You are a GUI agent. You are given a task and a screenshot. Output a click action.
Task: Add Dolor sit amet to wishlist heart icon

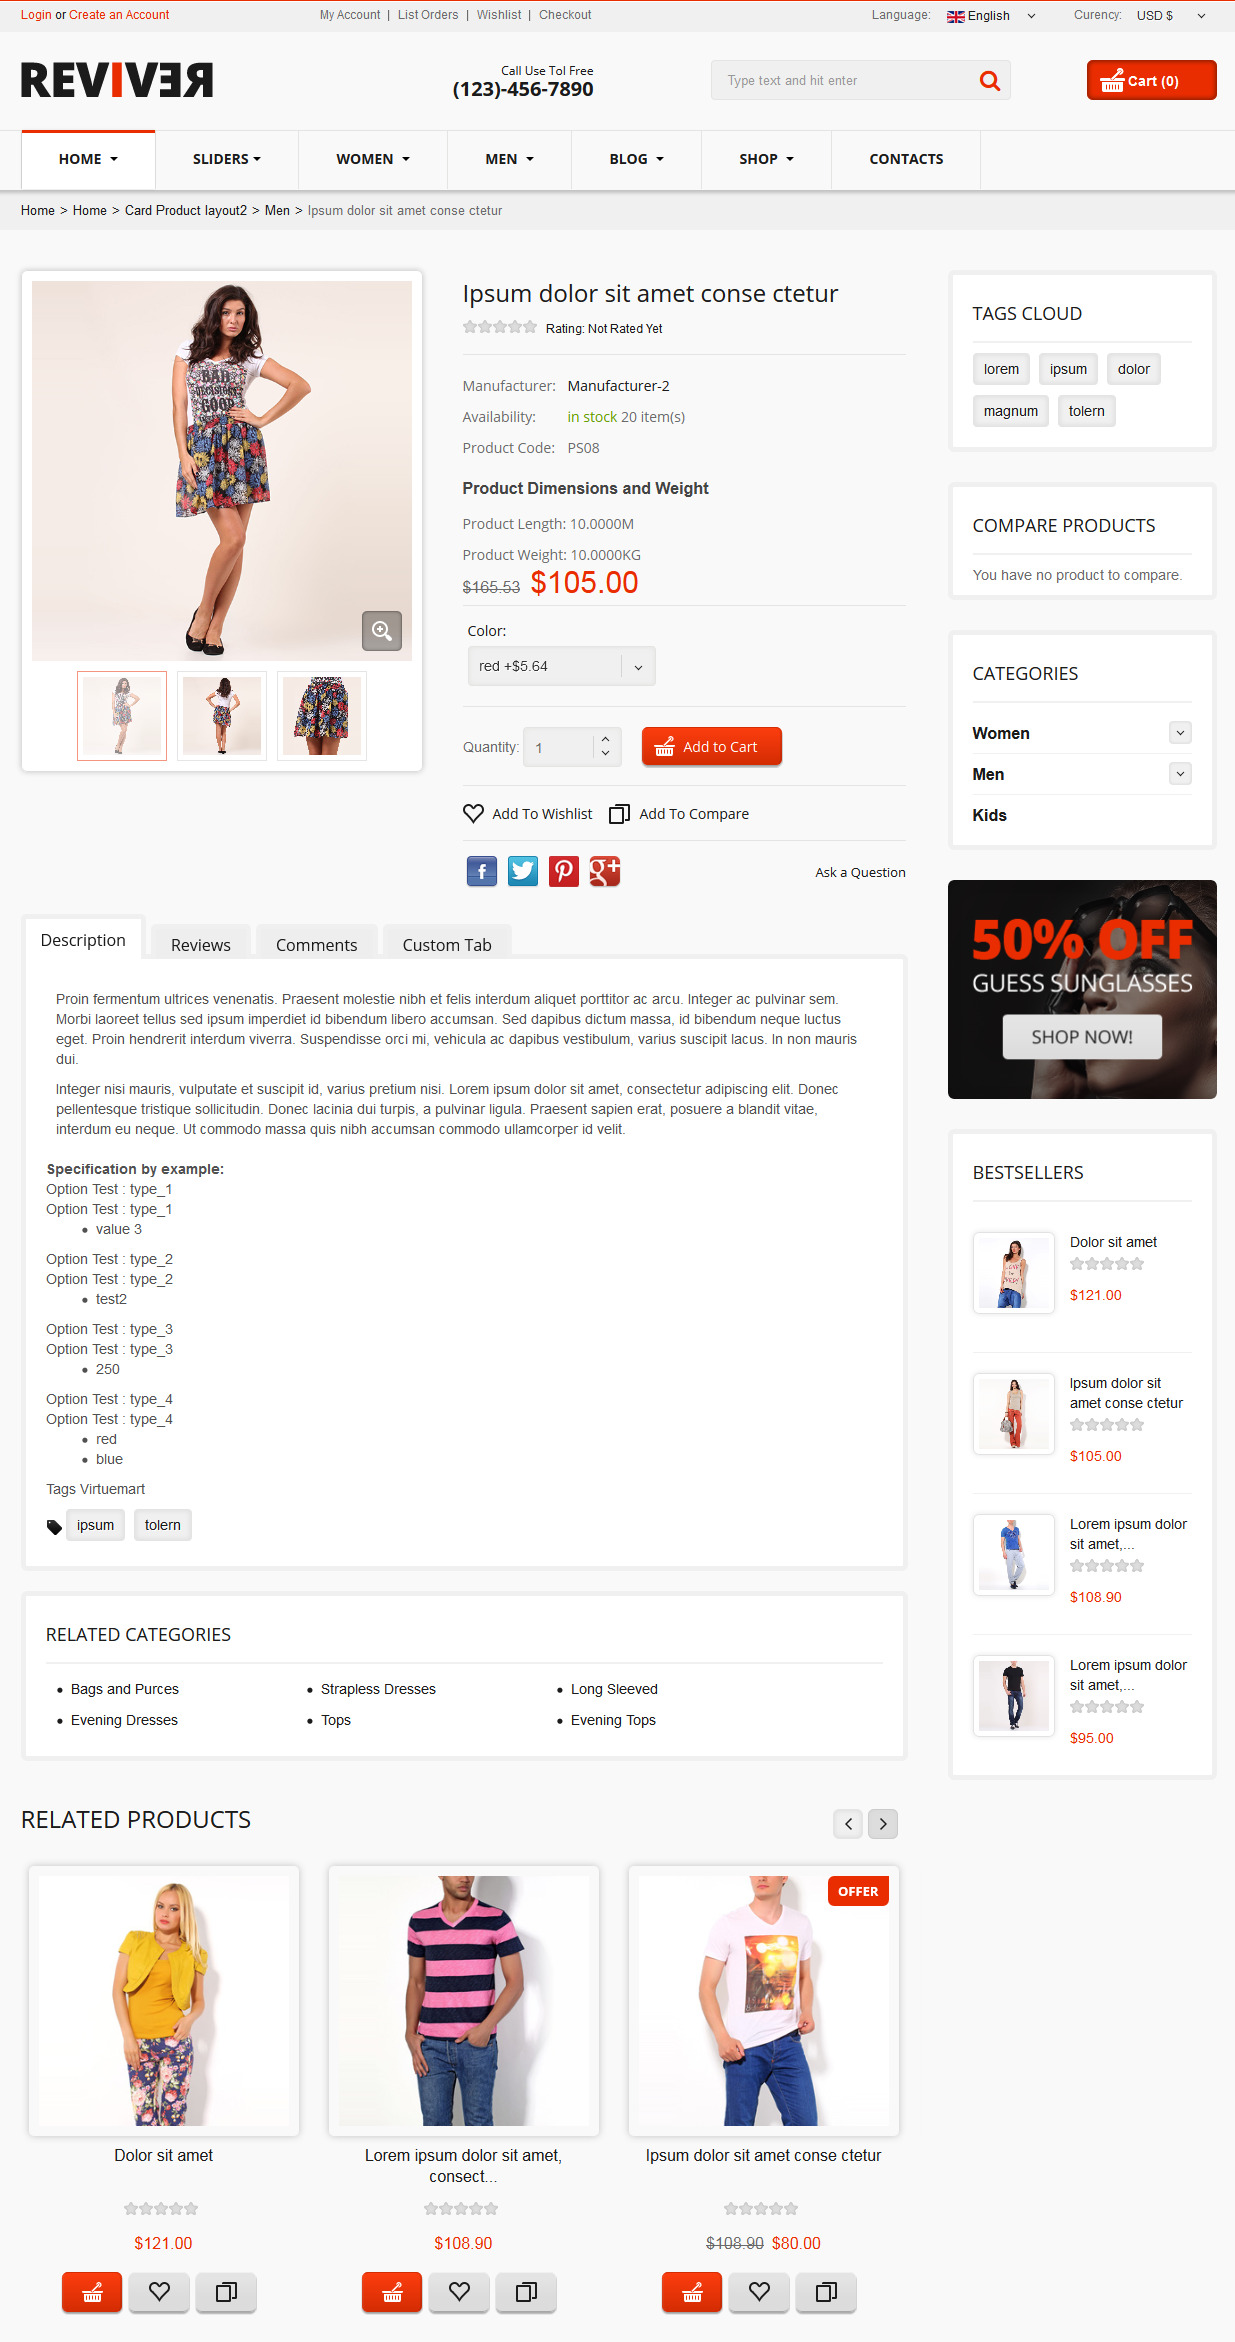[159, 2291]
